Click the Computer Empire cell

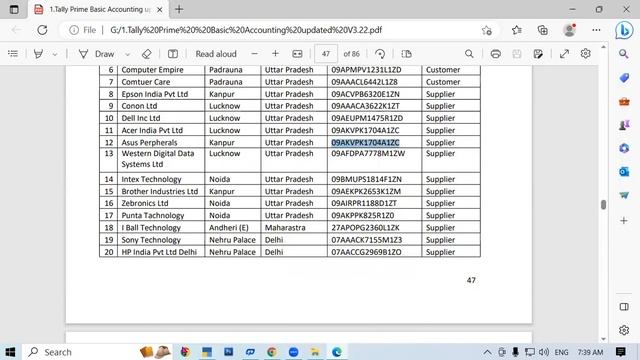(161, 70)
